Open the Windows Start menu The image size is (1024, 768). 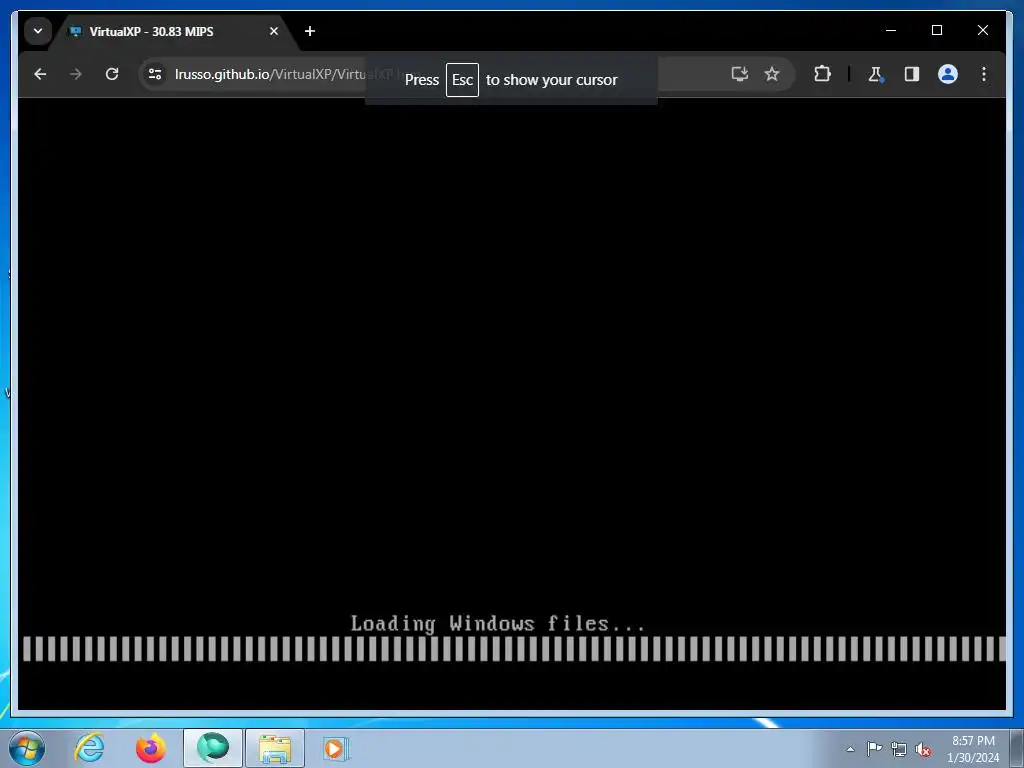coord(27,748)
